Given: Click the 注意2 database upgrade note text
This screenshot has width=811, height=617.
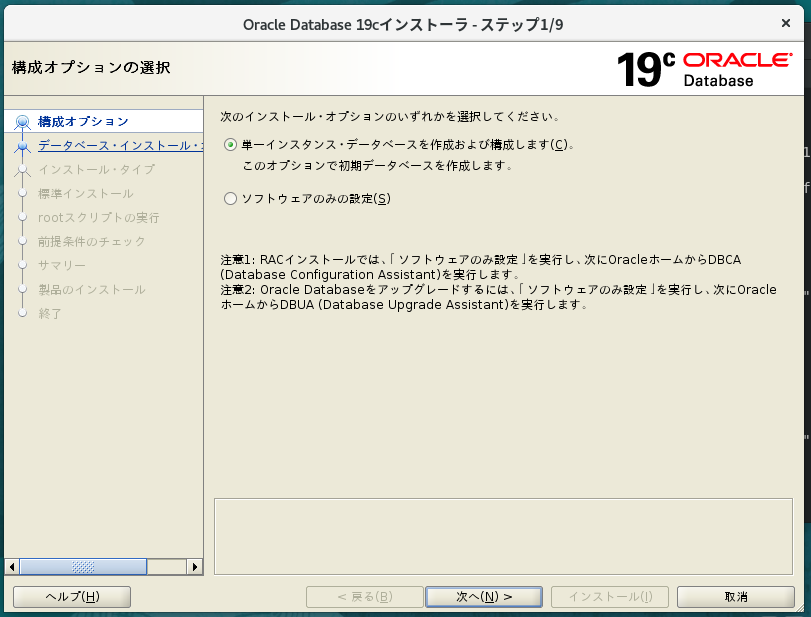Looking at the screenshot, I should click(499, 297).
